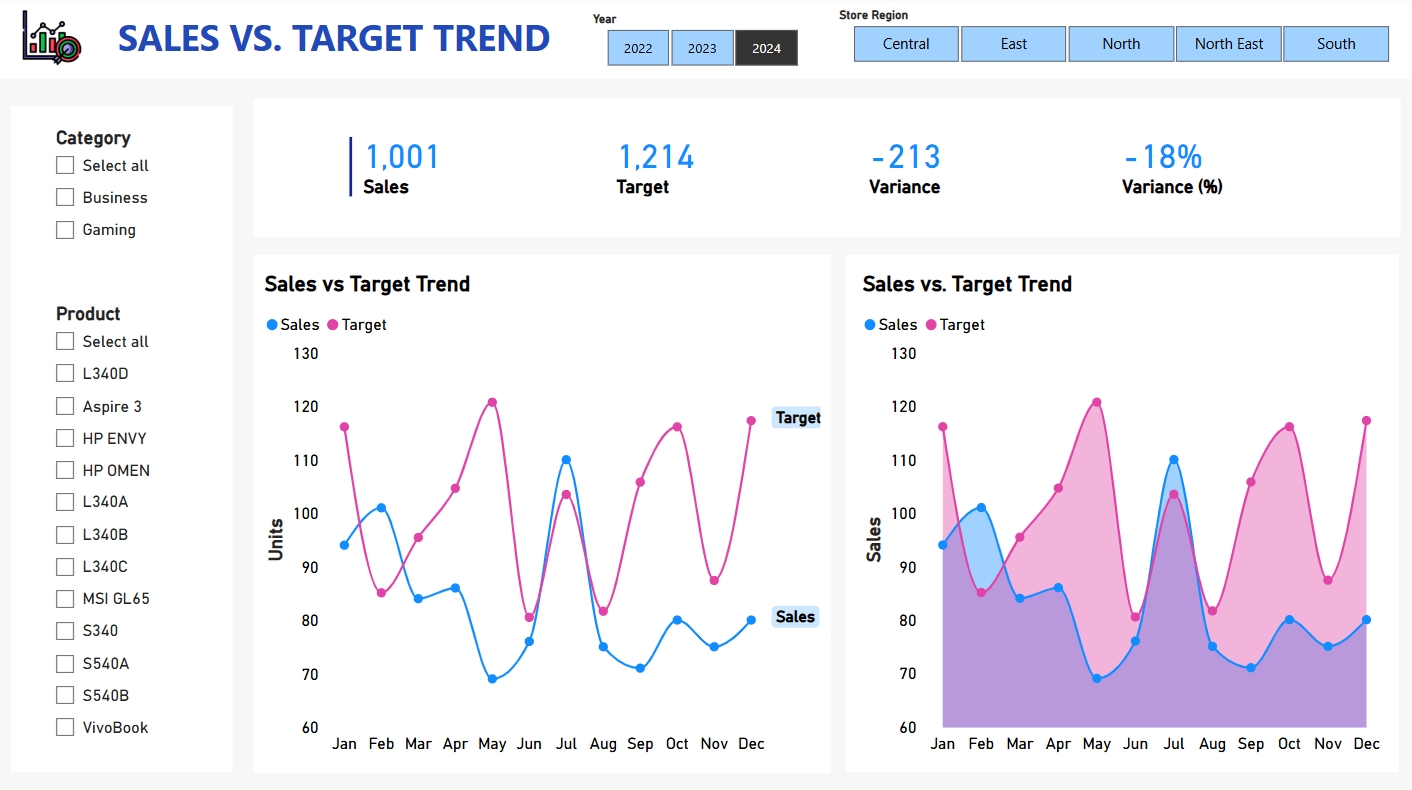
Task: Click the Target series label in line chart
Action: (797, 418)
